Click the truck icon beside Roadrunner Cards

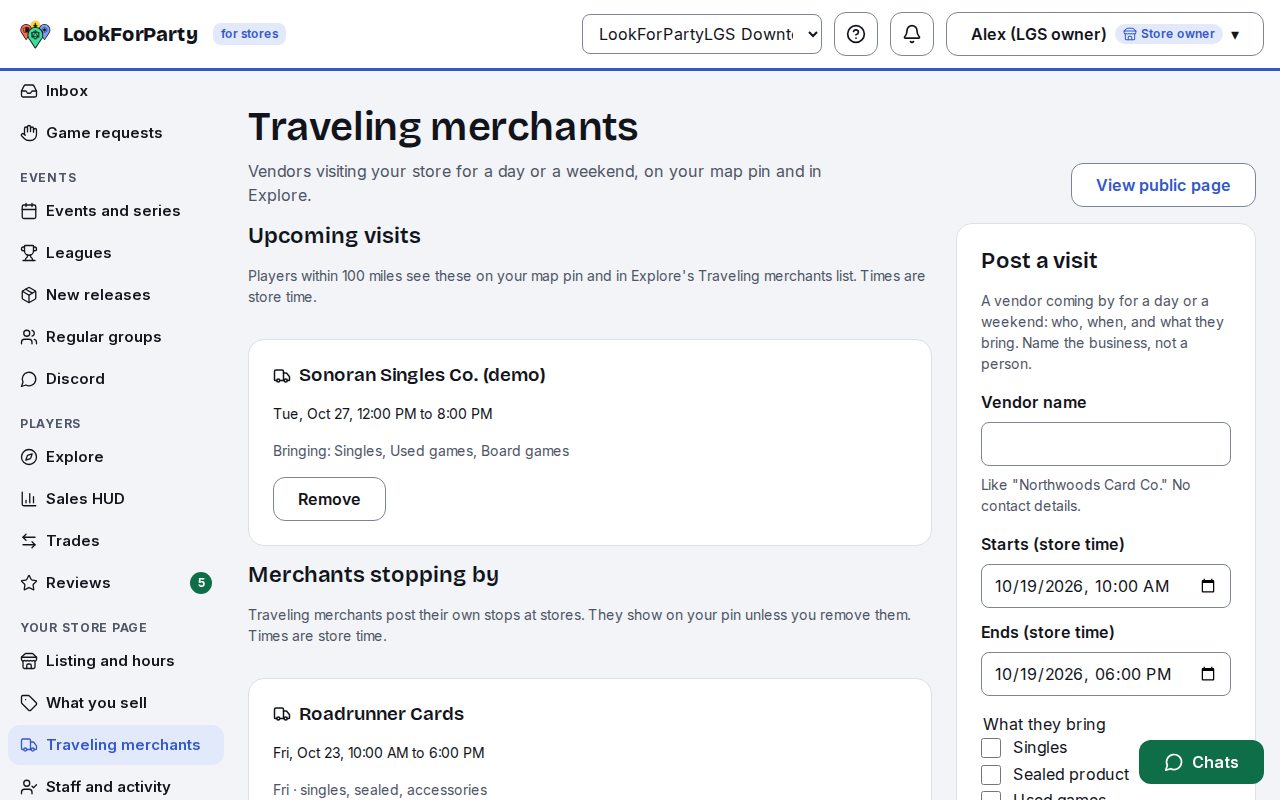[x=282, y=714]
